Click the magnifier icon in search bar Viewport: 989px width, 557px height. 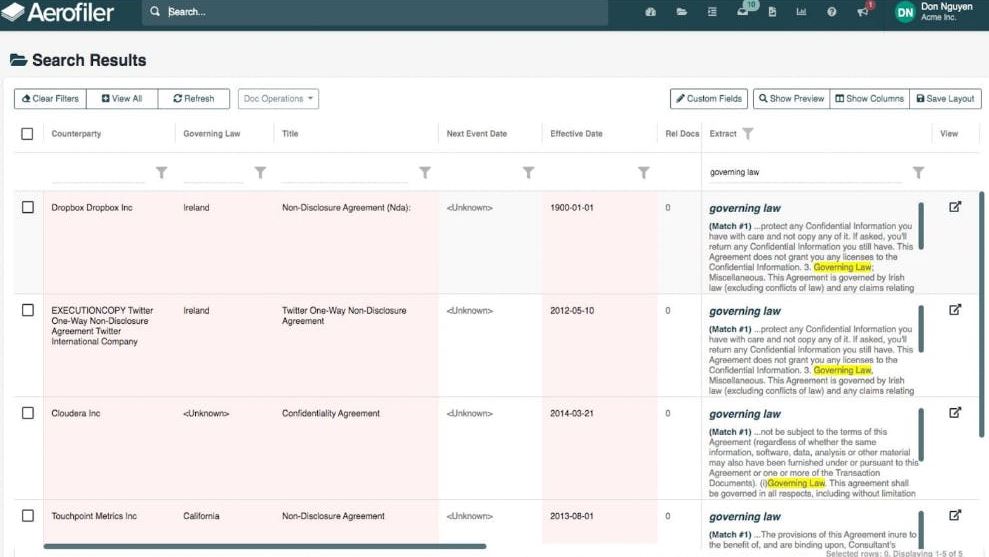coord(155,11)
